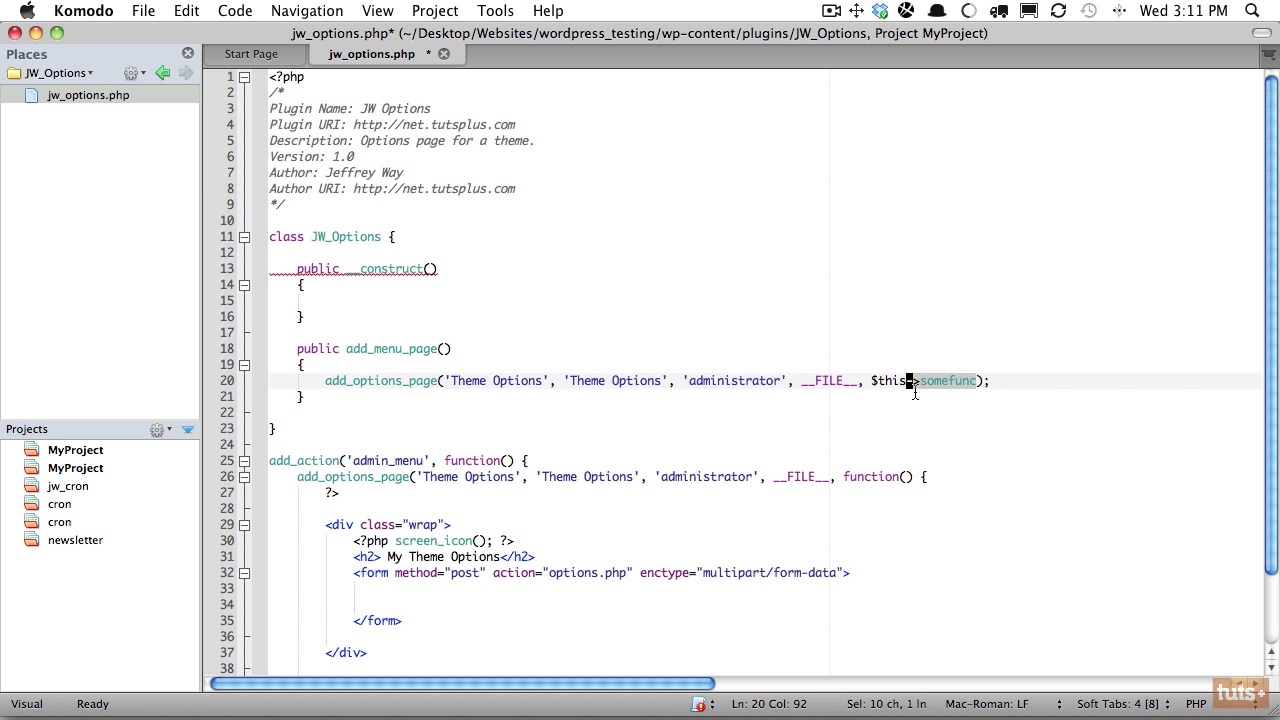Switch to the Start Page tab

[251, 54]
